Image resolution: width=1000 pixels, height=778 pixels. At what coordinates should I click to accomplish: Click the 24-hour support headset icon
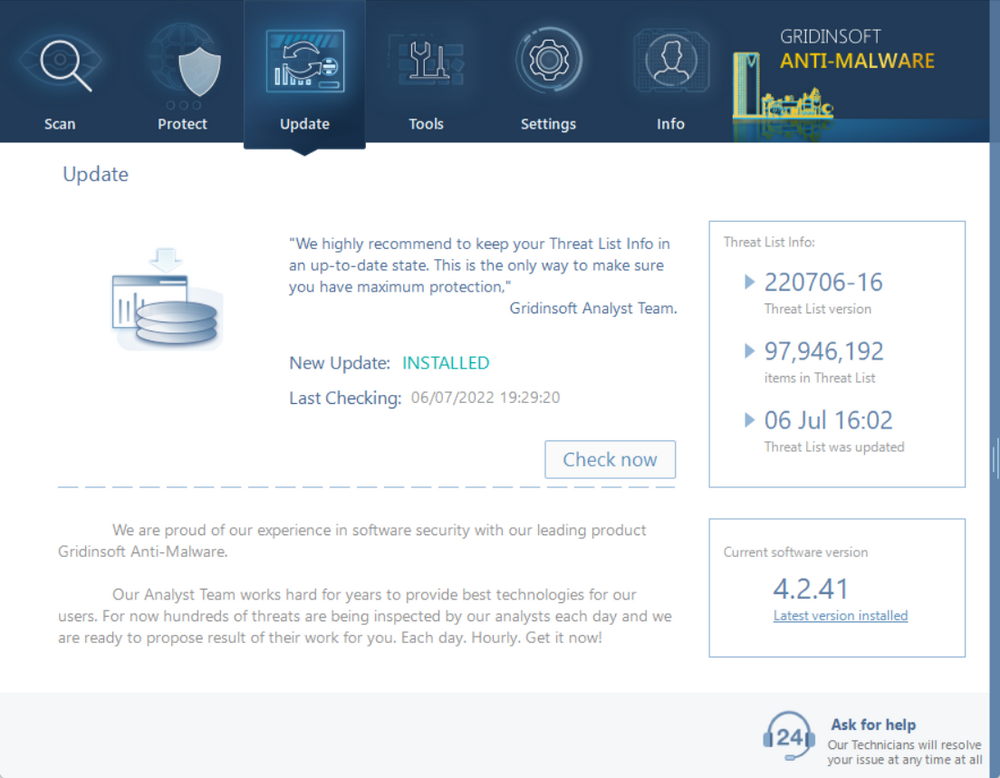pyautogui.click(x=789, y=737)
